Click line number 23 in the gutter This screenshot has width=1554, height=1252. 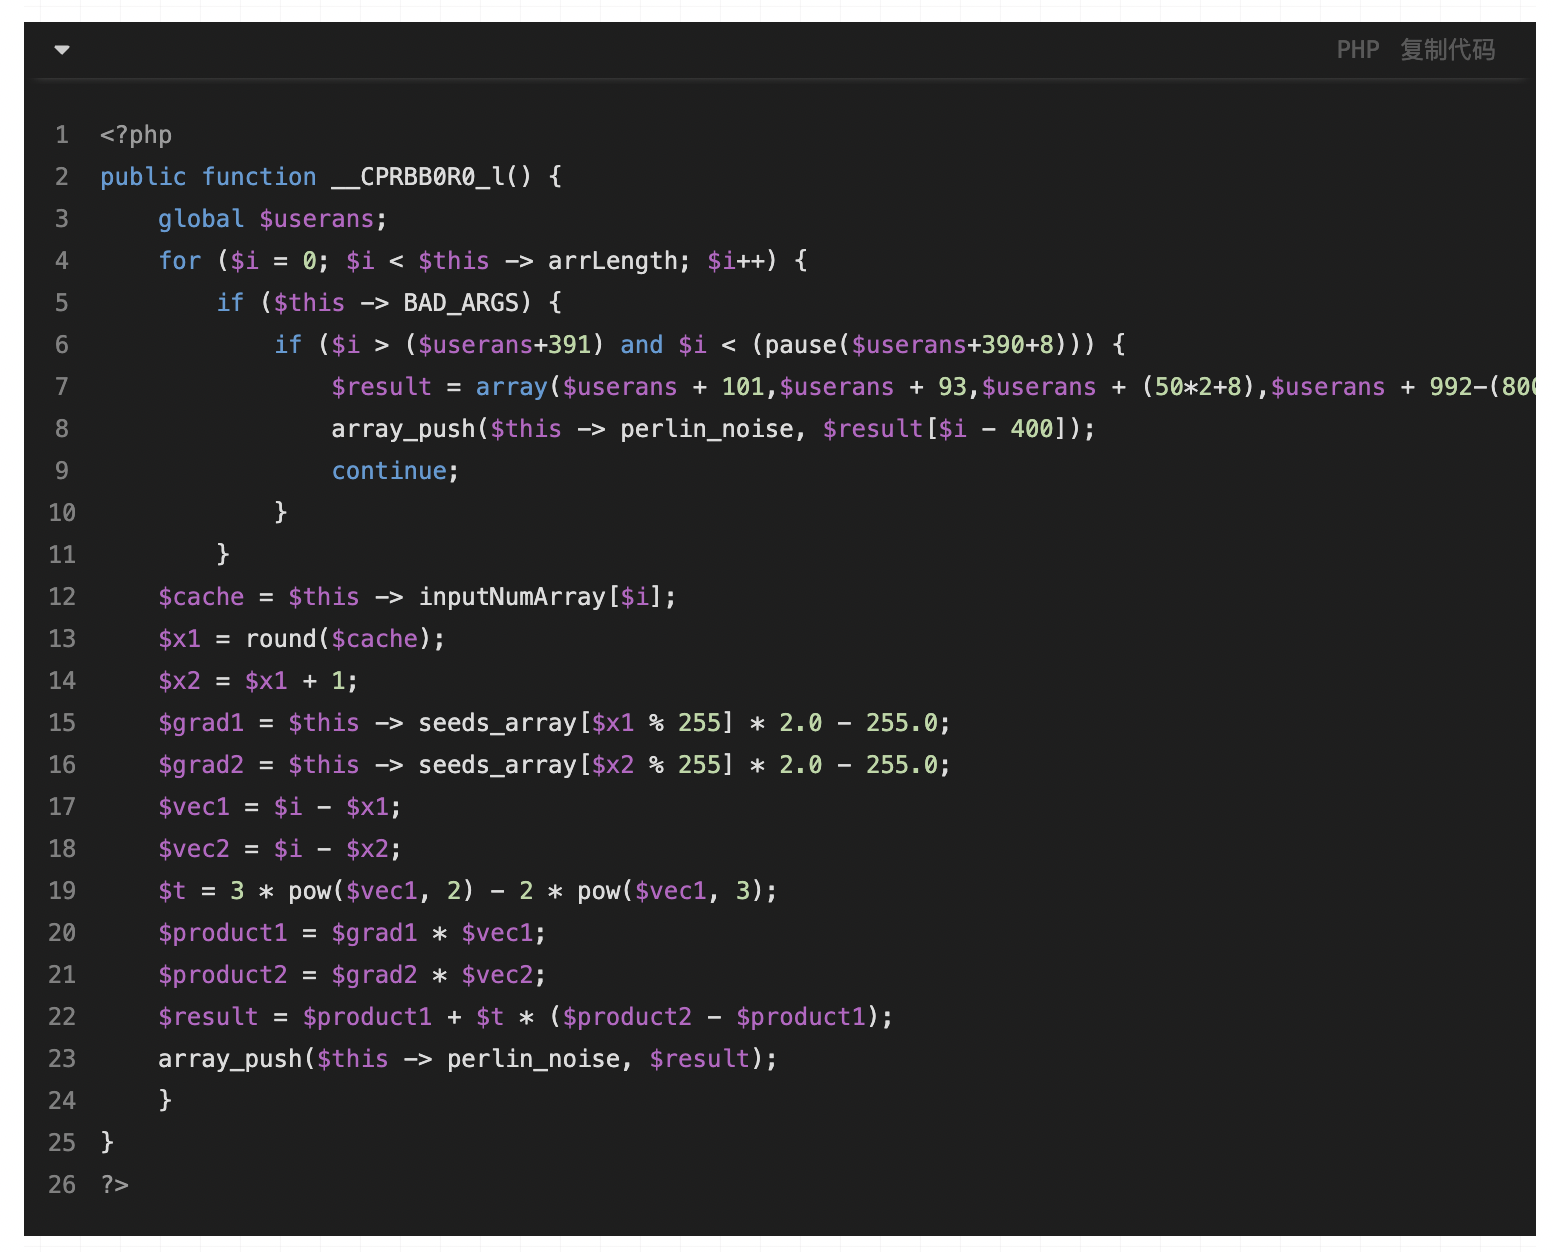tap(62, 1059)
